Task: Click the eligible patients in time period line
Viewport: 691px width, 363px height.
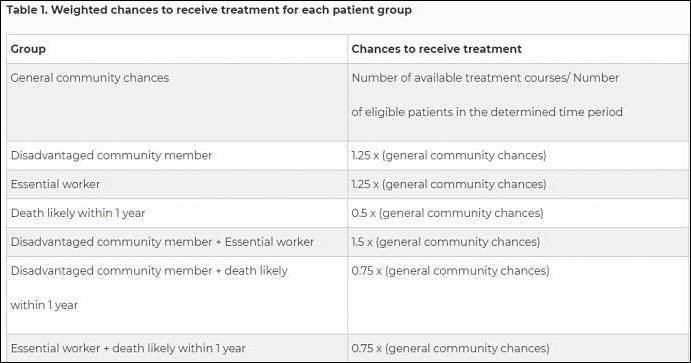Action: tap(487, 112)
